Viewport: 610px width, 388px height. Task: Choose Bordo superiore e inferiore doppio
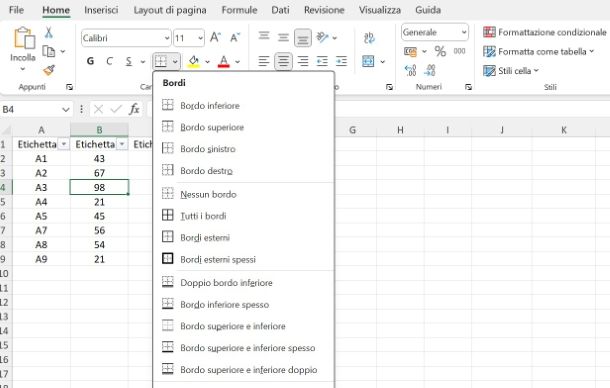244,370
